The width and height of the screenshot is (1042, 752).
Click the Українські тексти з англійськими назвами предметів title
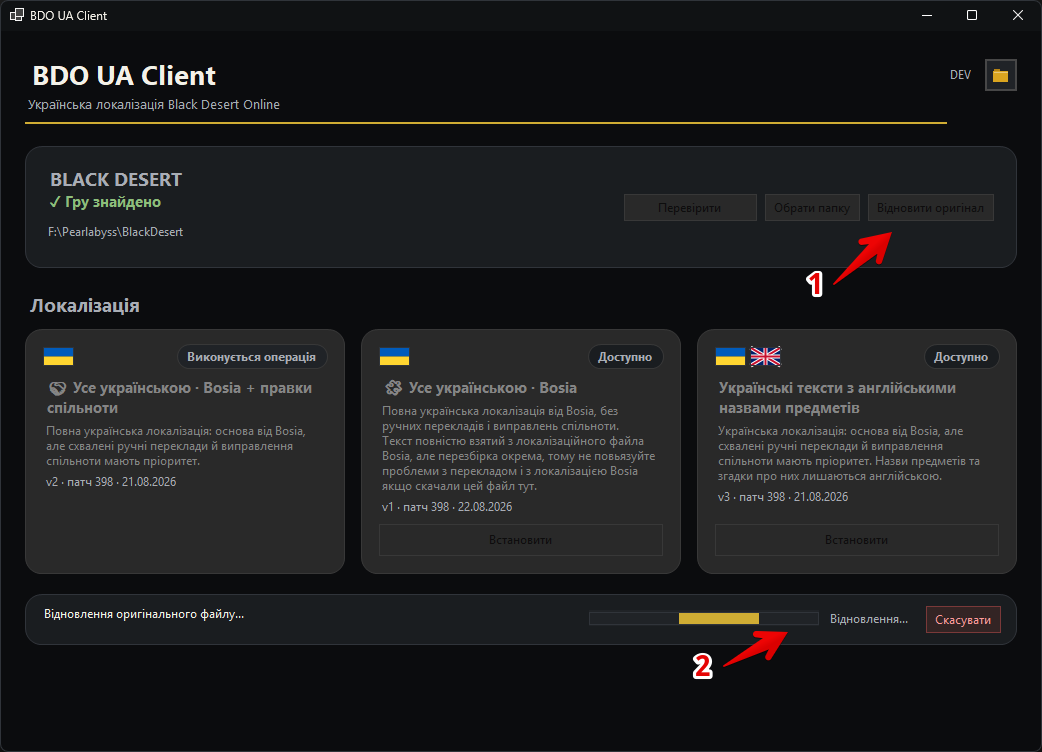837,397
